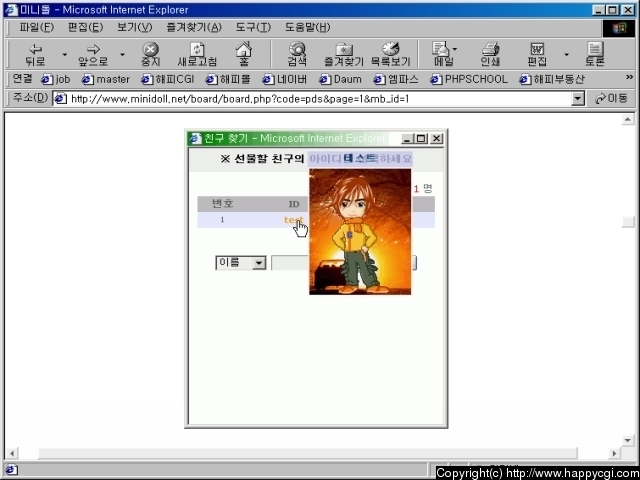Click the Discuss (토론) toolbar icon

(595, 55)
